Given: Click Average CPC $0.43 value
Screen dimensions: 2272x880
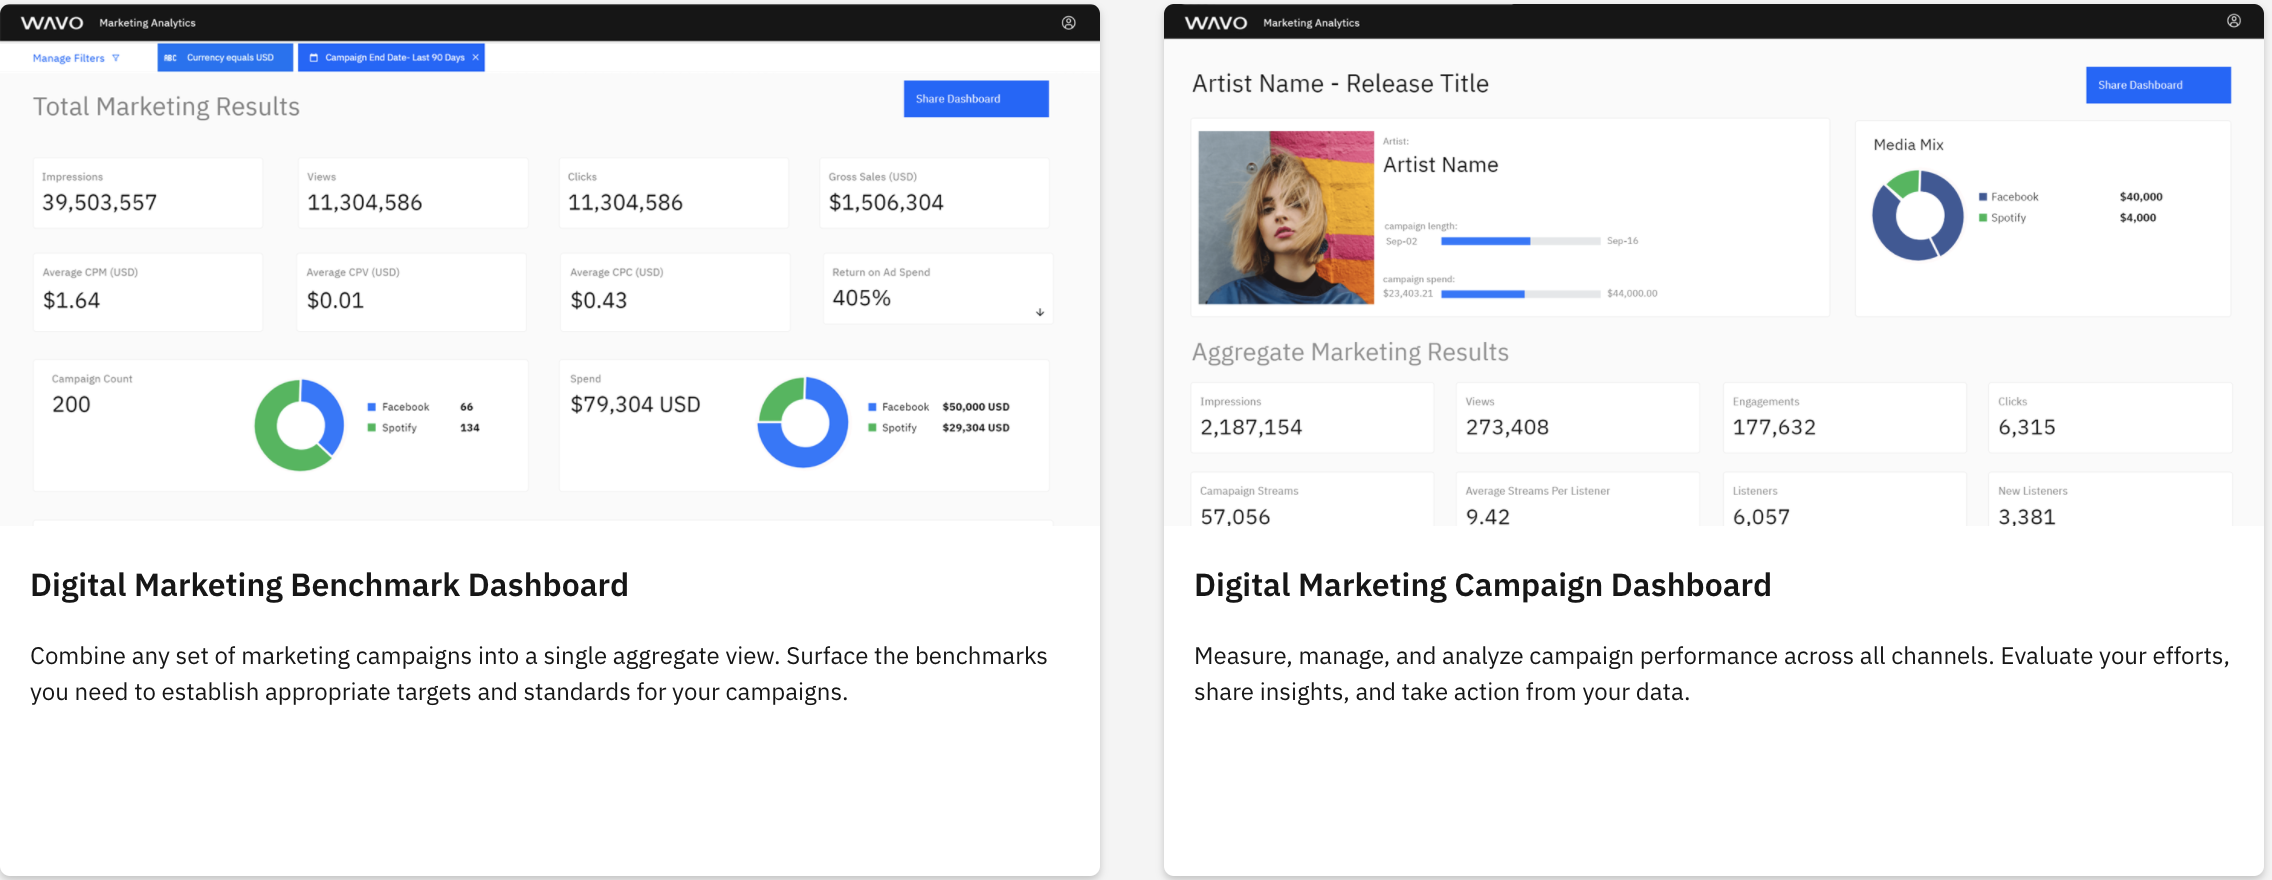Looking at the screenshot, I should tap(598, 300).
